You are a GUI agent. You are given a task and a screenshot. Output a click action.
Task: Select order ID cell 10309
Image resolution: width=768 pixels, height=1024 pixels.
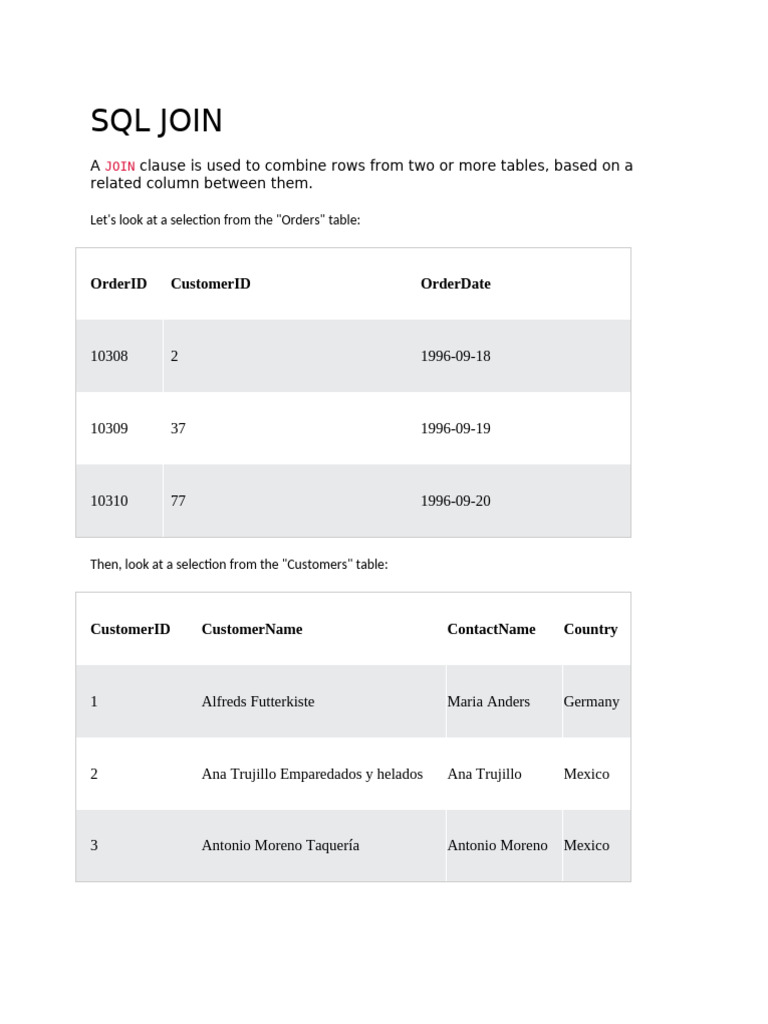coord(109,428)
